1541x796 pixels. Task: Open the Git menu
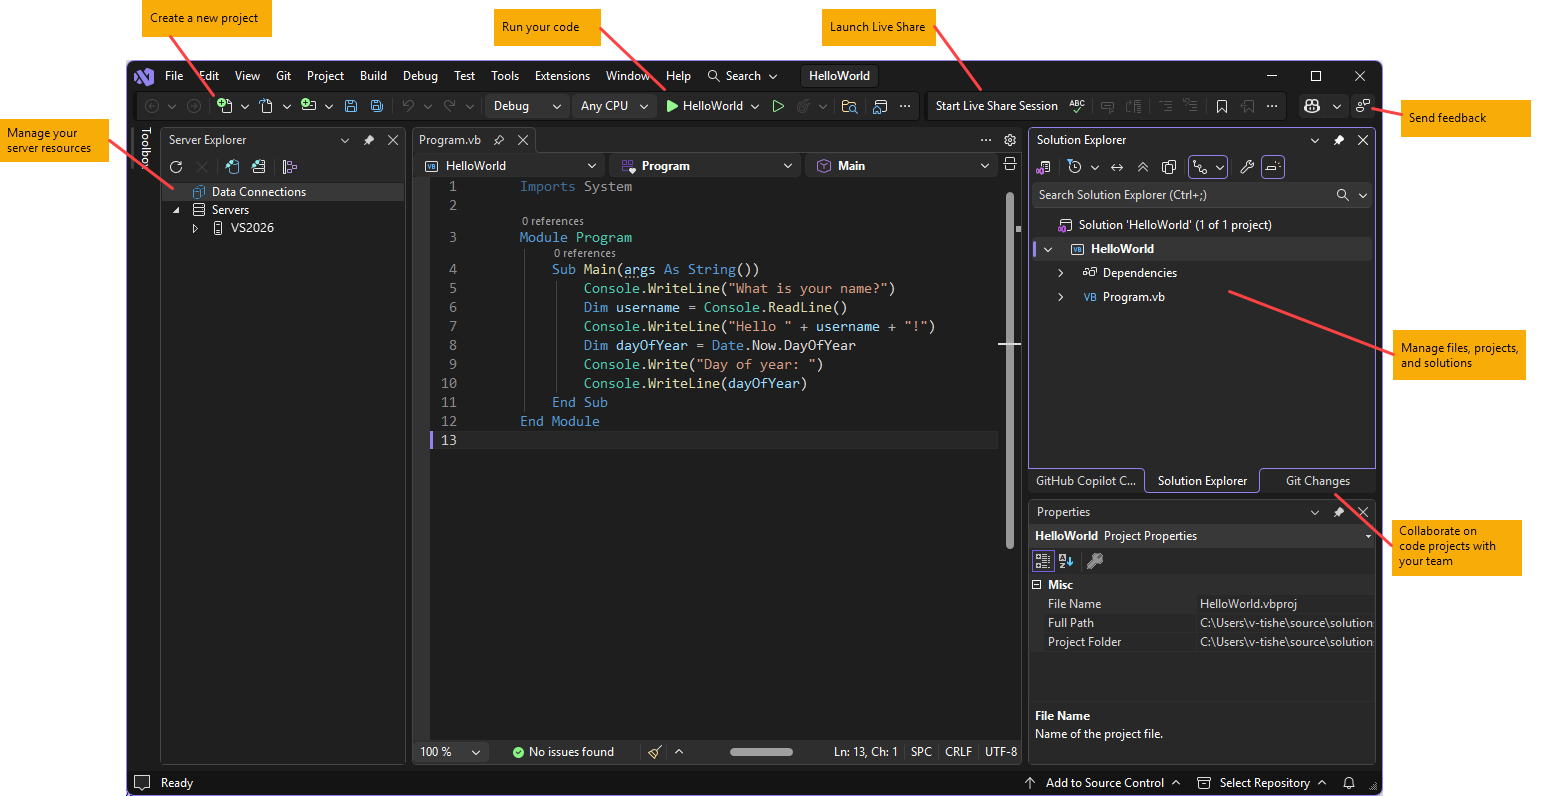[x=283, y=75]
